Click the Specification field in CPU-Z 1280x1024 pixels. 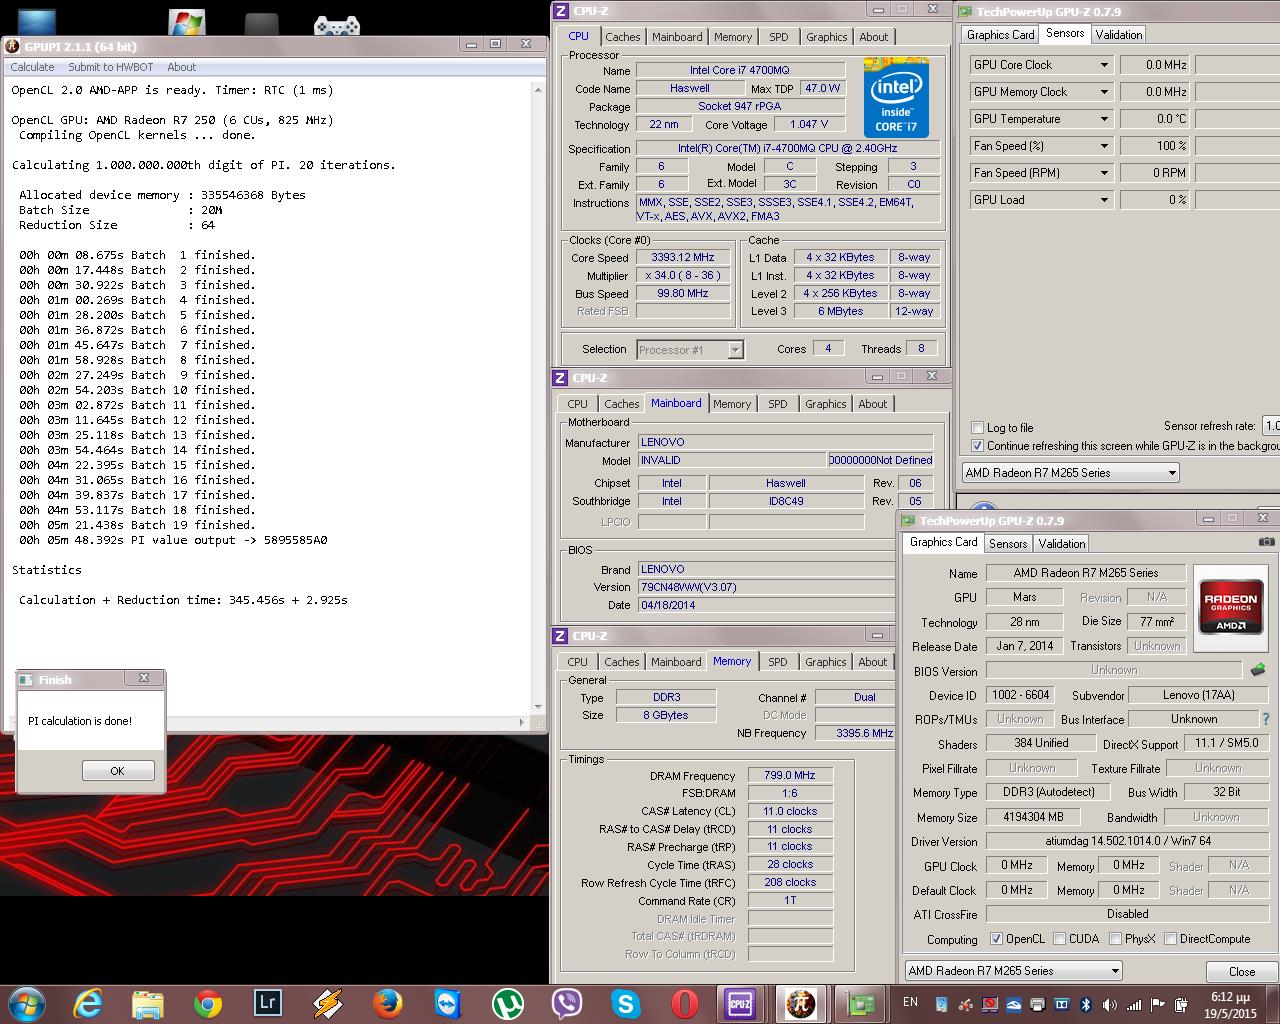click(x=788, y=149)
